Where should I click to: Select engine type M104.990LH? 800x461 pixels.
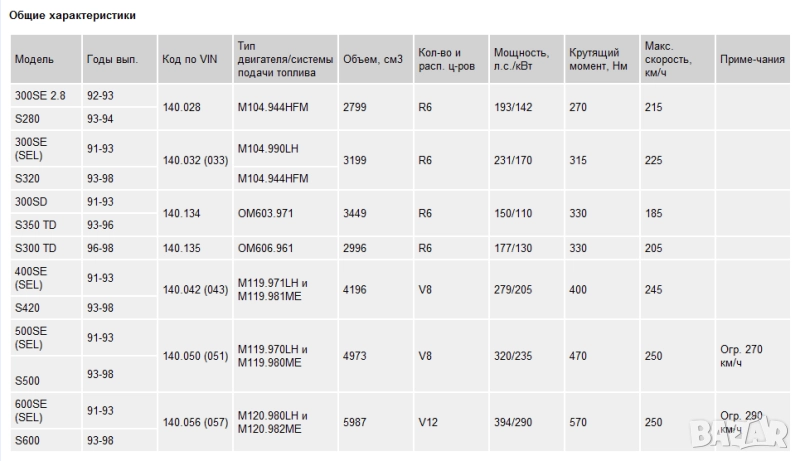click(269, 148)
